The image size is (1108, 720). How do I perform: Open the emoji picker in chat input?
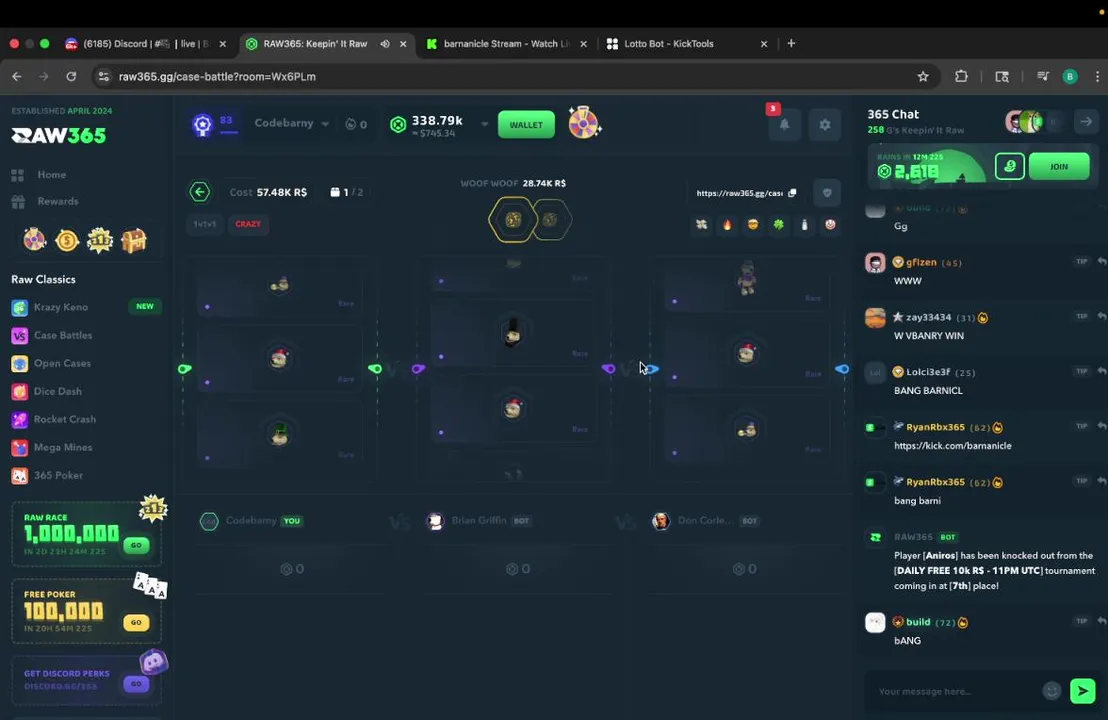[1051, 691]
